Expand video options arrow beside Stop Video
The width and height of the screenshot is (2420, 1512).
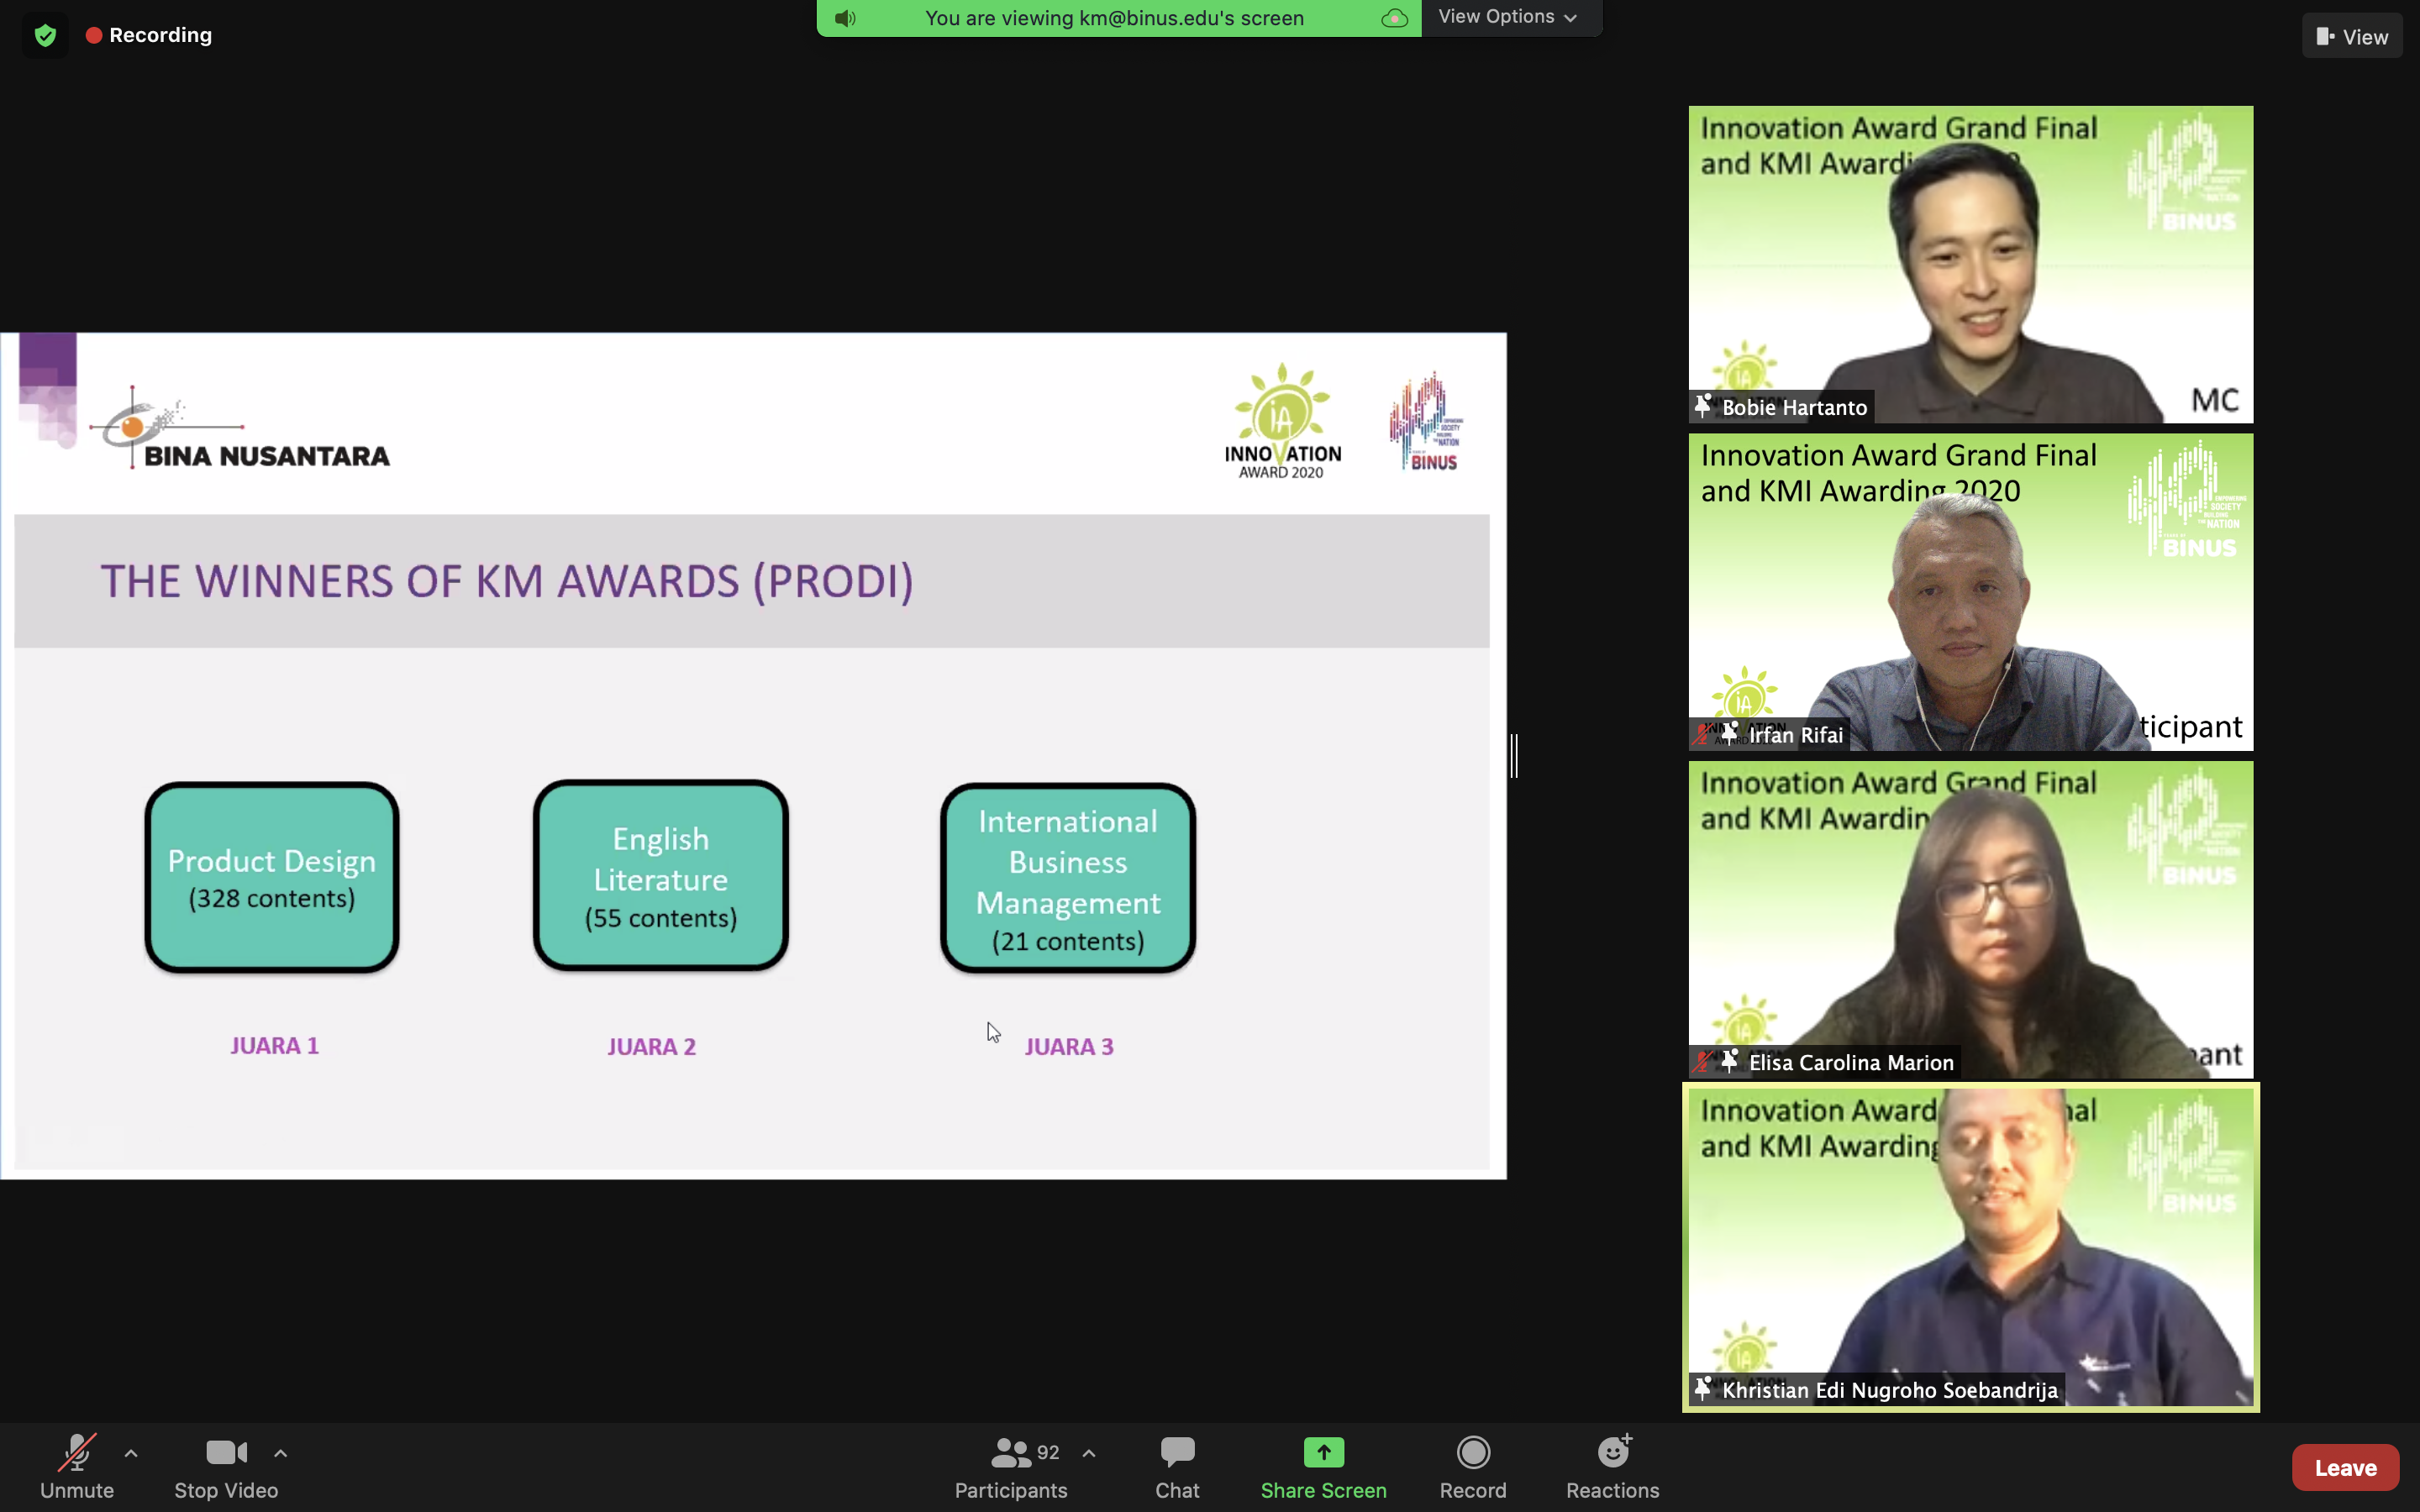click(x=281, y=1453)
